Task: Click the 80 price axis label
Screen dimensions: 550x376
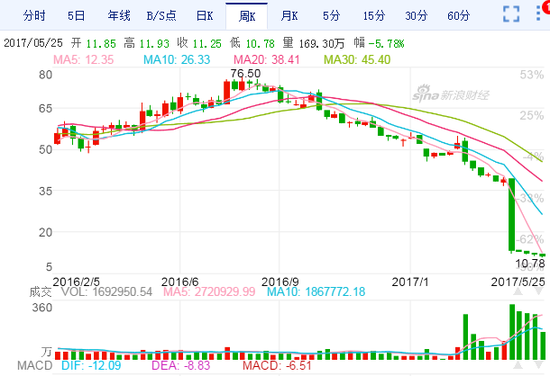Action: point(46,75)
